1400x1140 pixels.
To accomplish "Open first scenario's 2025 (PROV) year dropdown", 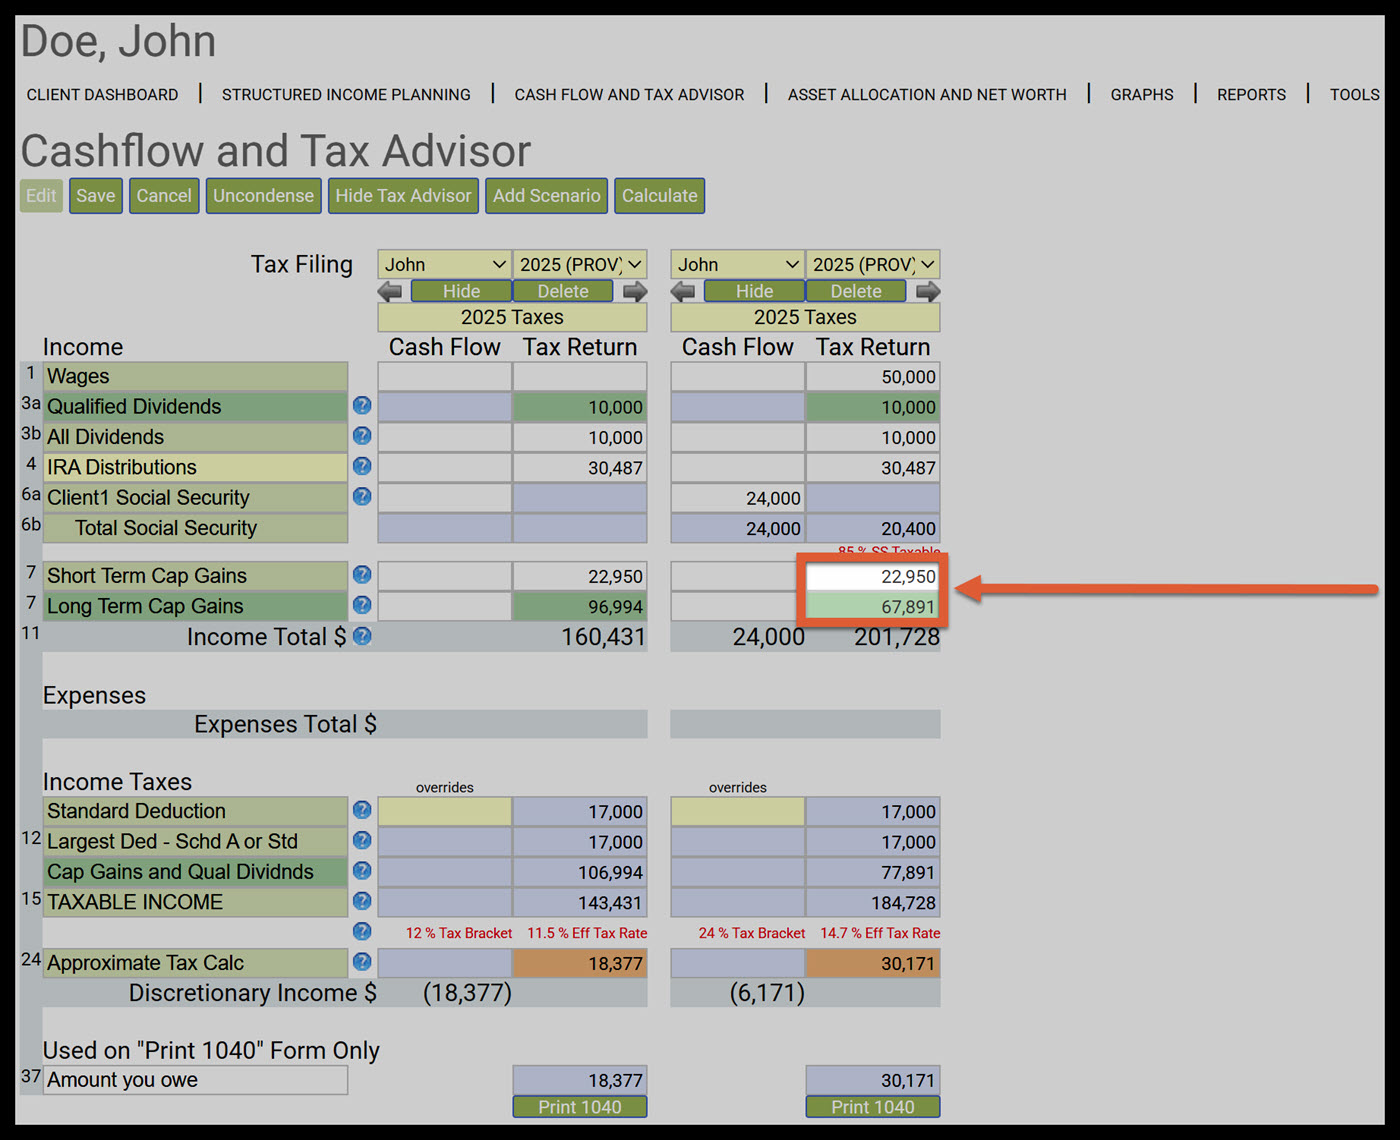I will [580, 264].
